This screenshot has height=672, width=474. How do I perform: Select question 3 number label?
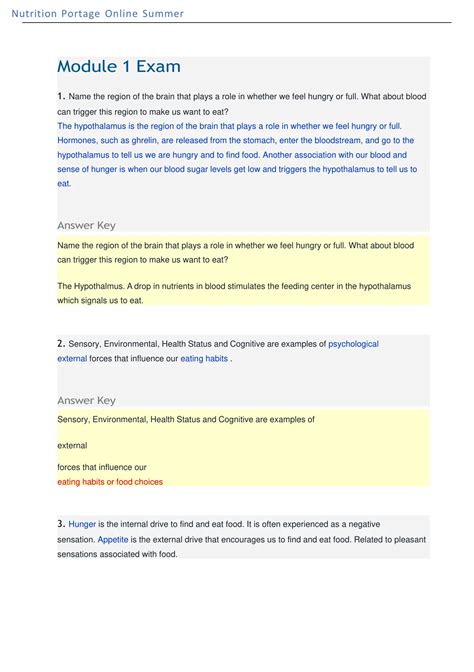pyautogui.click(x=61, y=524)
